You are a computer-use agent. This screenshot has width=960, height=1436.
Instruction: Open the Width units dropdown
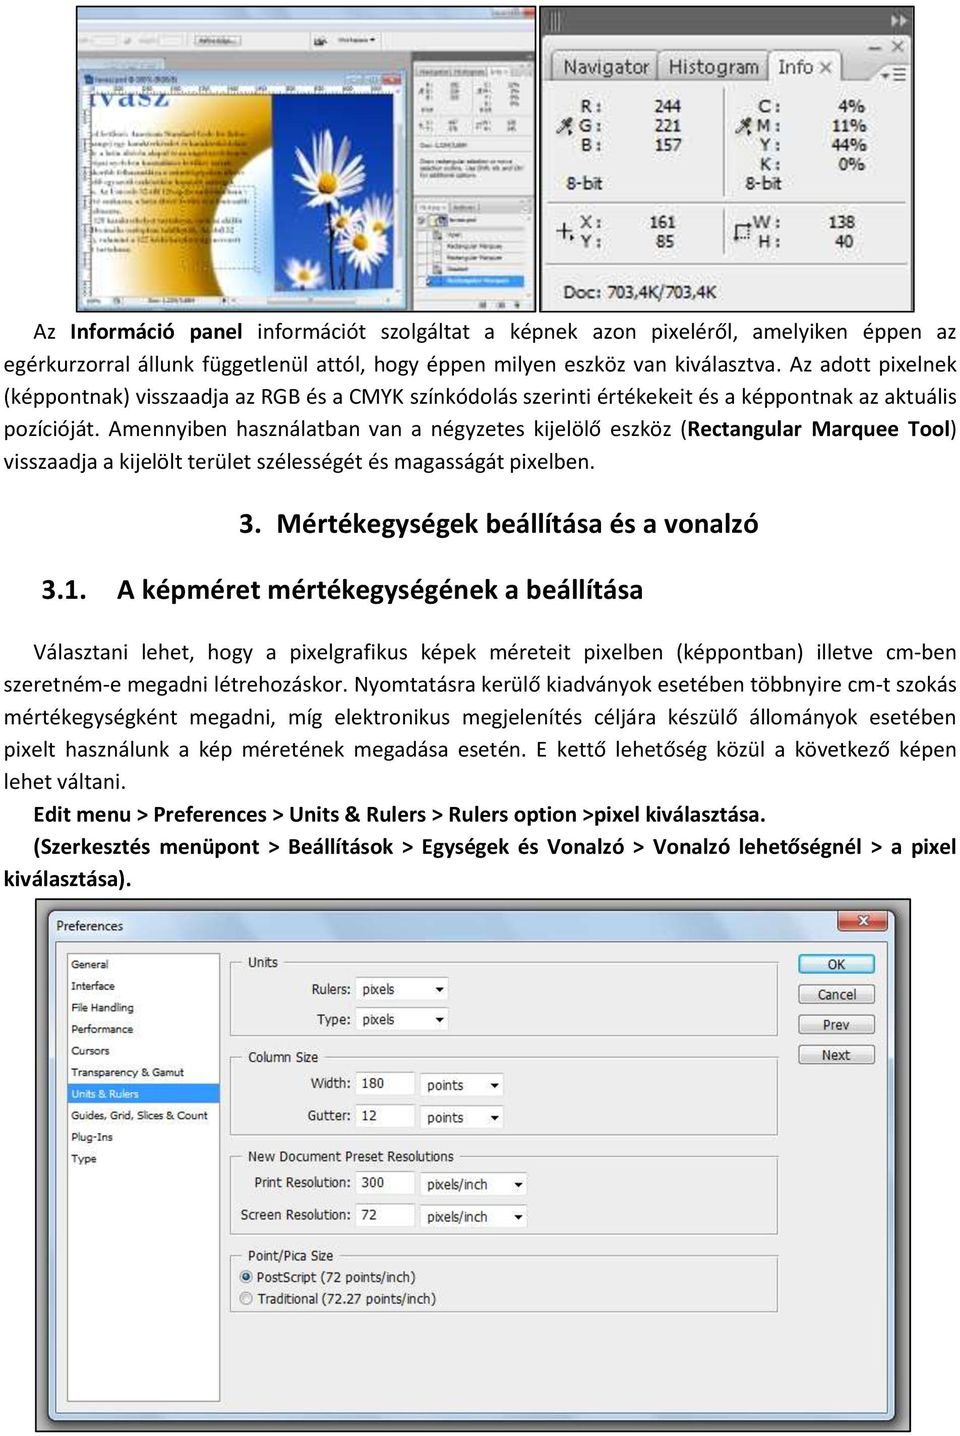[x=463, y=1085]
